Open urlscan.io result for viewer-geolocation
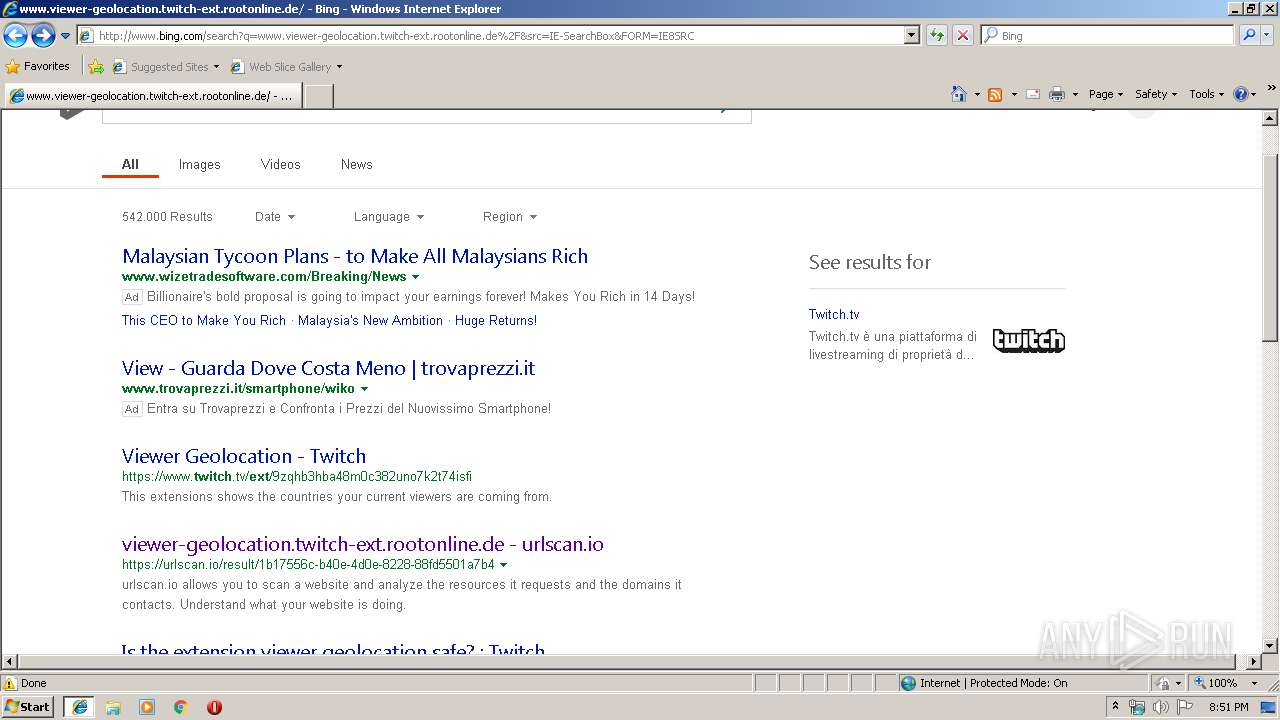 click(x=363, y=544)
